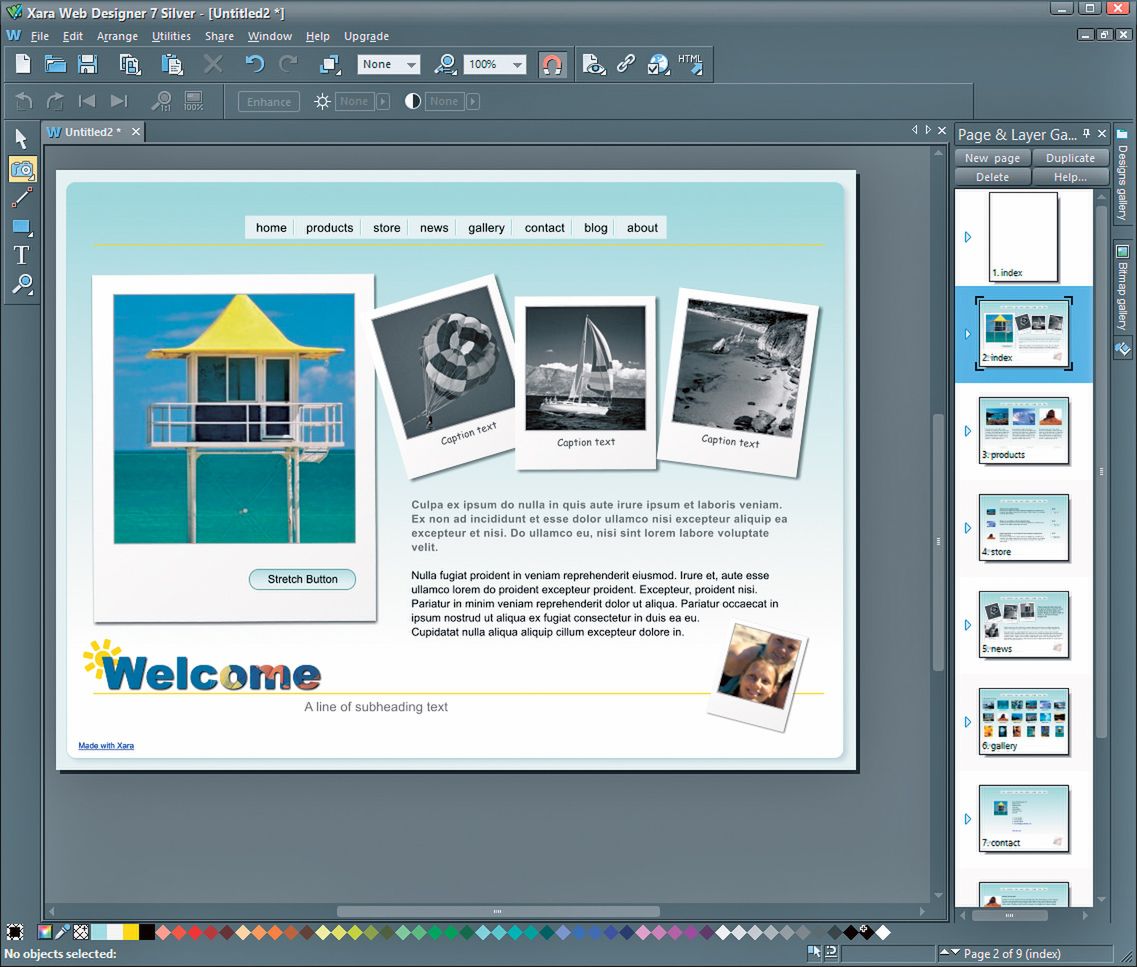Click the Delete page button
This screenshot has width=1137, height=967.
pos(992,177)
